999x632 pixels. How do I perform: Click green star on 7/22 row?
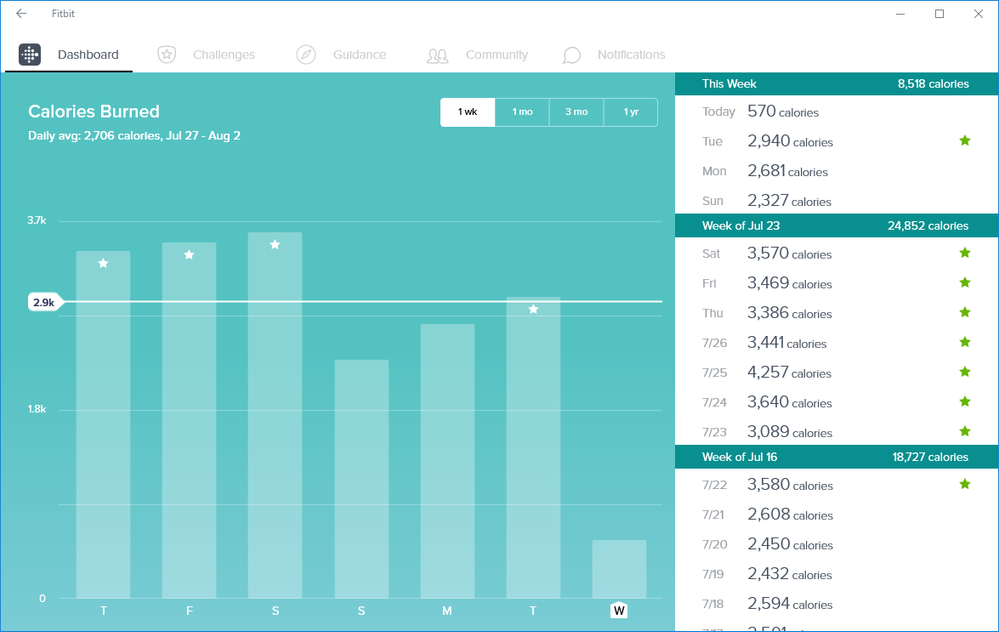pyautogui.click(x=965, y=484)
